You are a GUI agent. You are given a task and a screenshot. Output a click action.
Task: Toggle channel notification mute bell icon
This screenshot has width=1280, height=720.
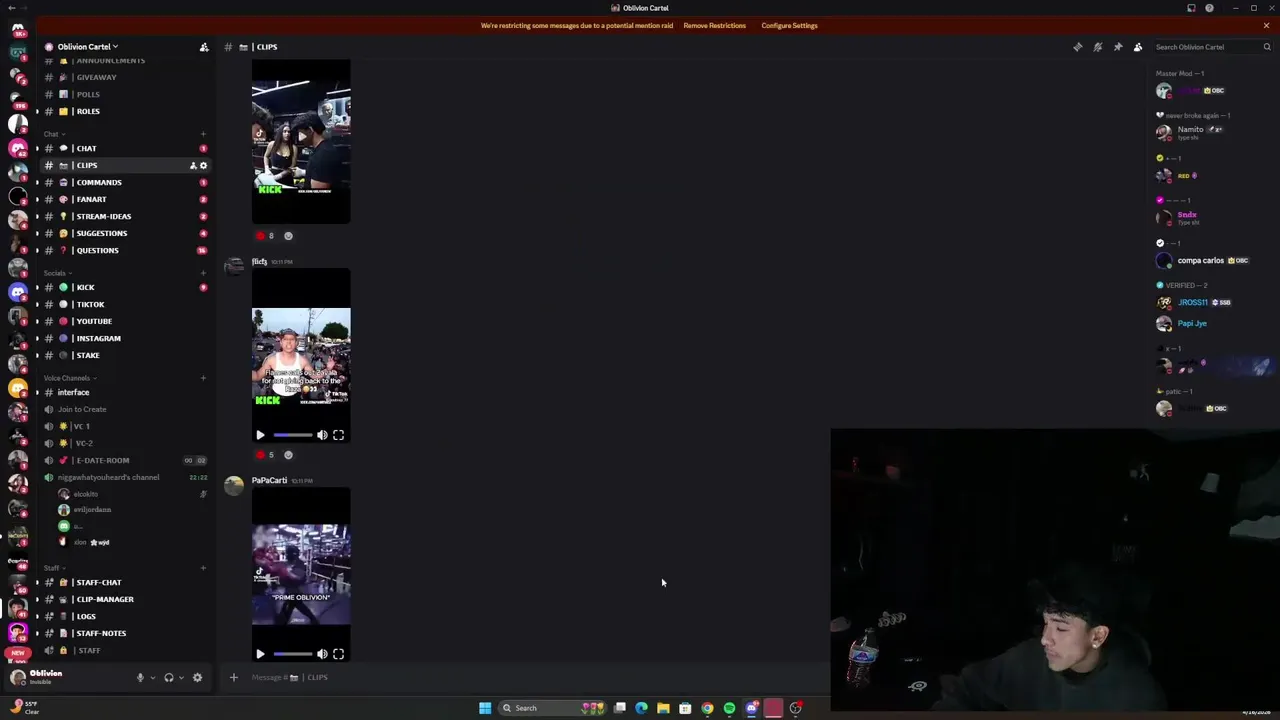[1097, 47]
